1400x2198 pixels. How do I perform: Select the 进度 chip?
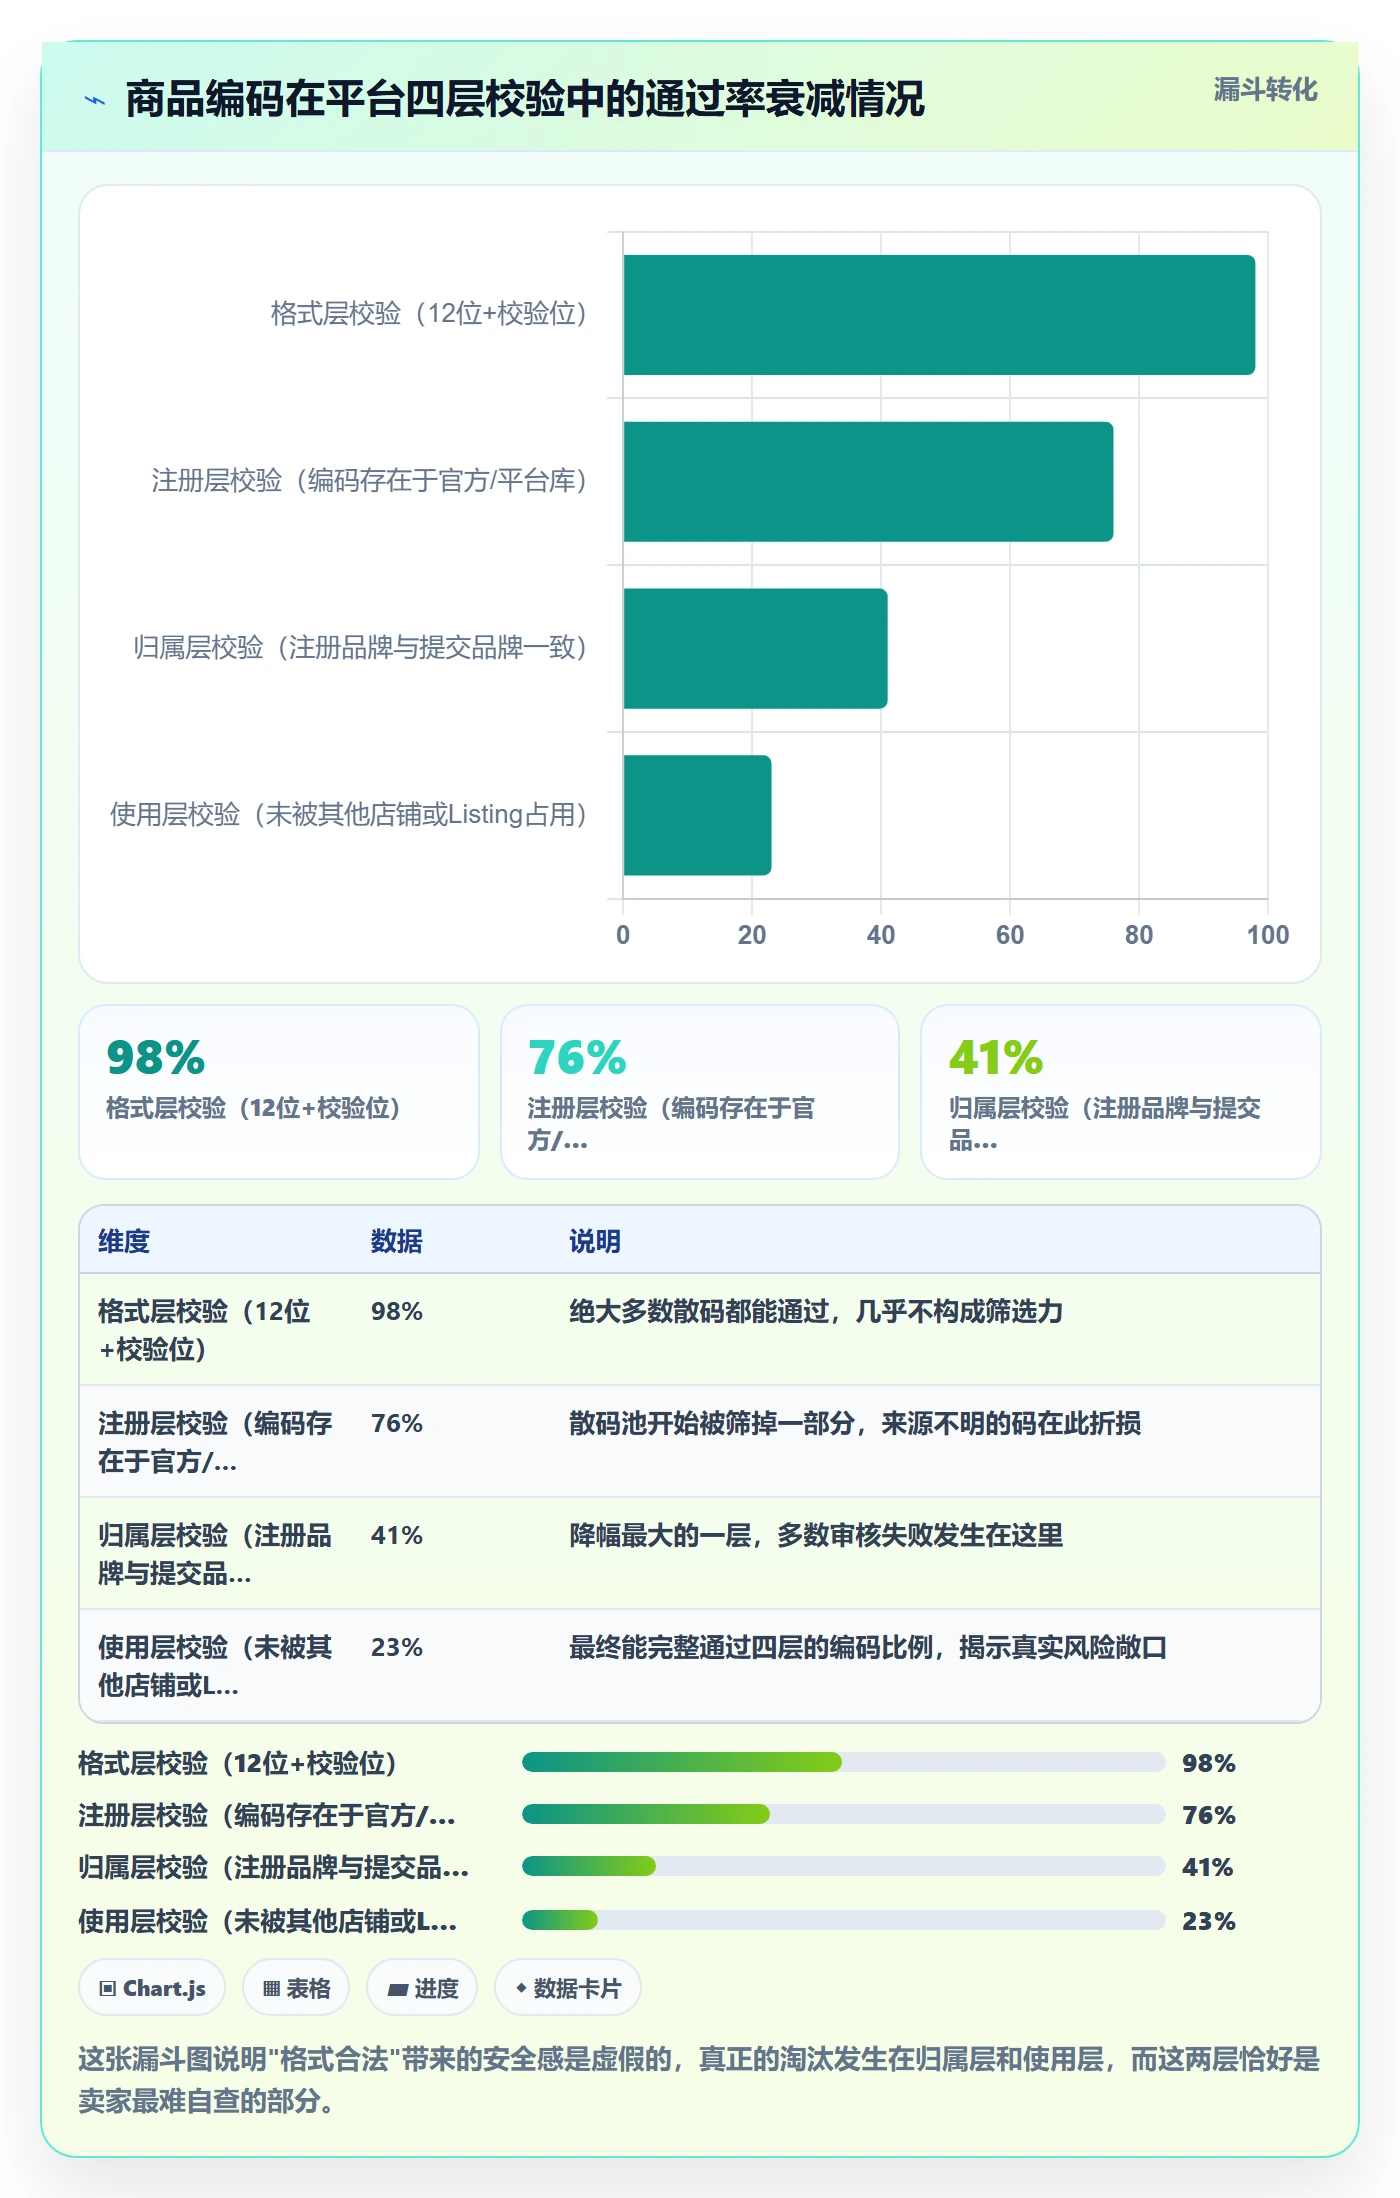(423, 1988)
